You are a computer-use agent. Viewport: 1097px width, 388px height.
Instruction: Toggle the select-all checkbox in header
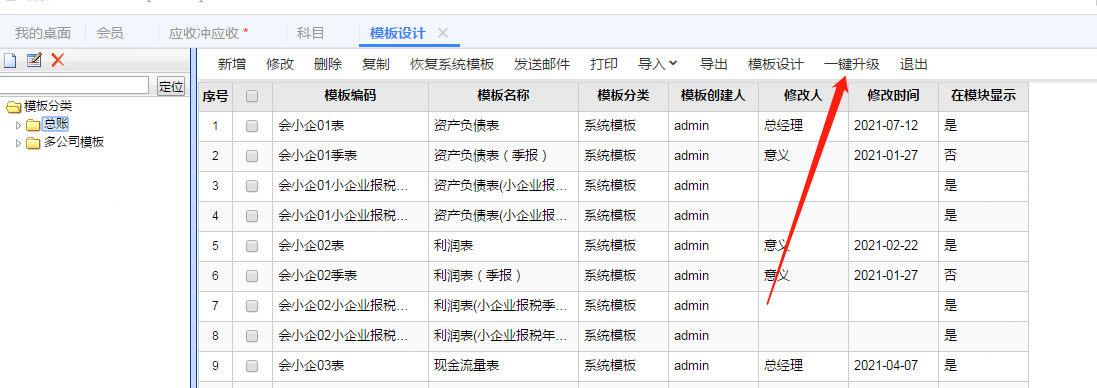coord(252,96)
